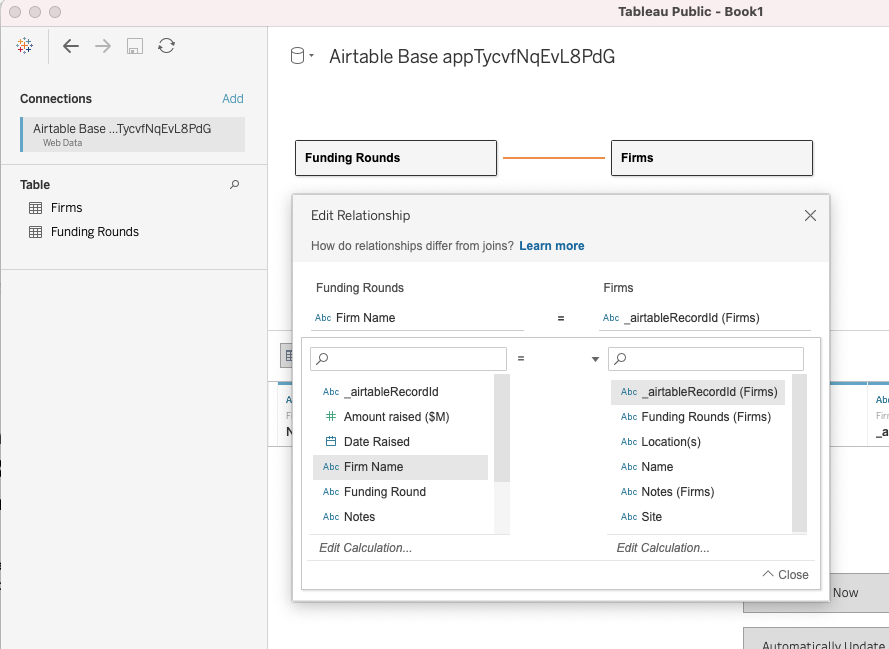Open the _airtableRecordId (Firms) field selector at top
This screenshot has height=649, width=889.
click(705, 318)
